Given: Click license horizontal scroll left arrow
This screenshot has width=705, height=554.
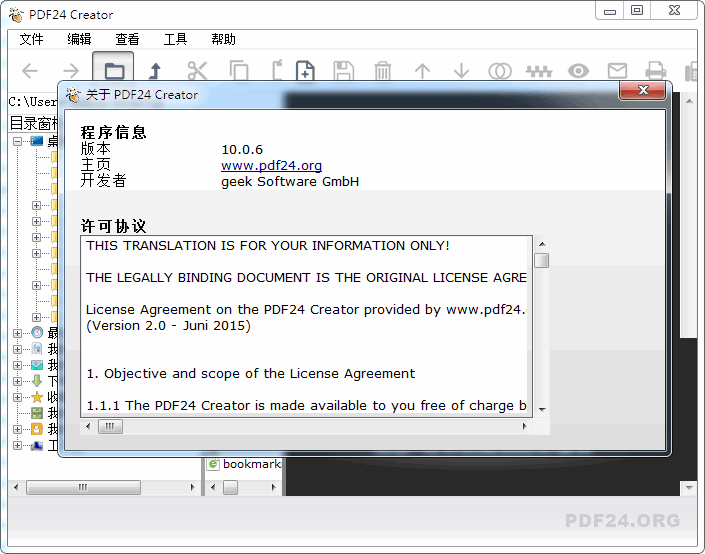Looking at the screenshot, I should pyautogui.click(x=88, y=426).
